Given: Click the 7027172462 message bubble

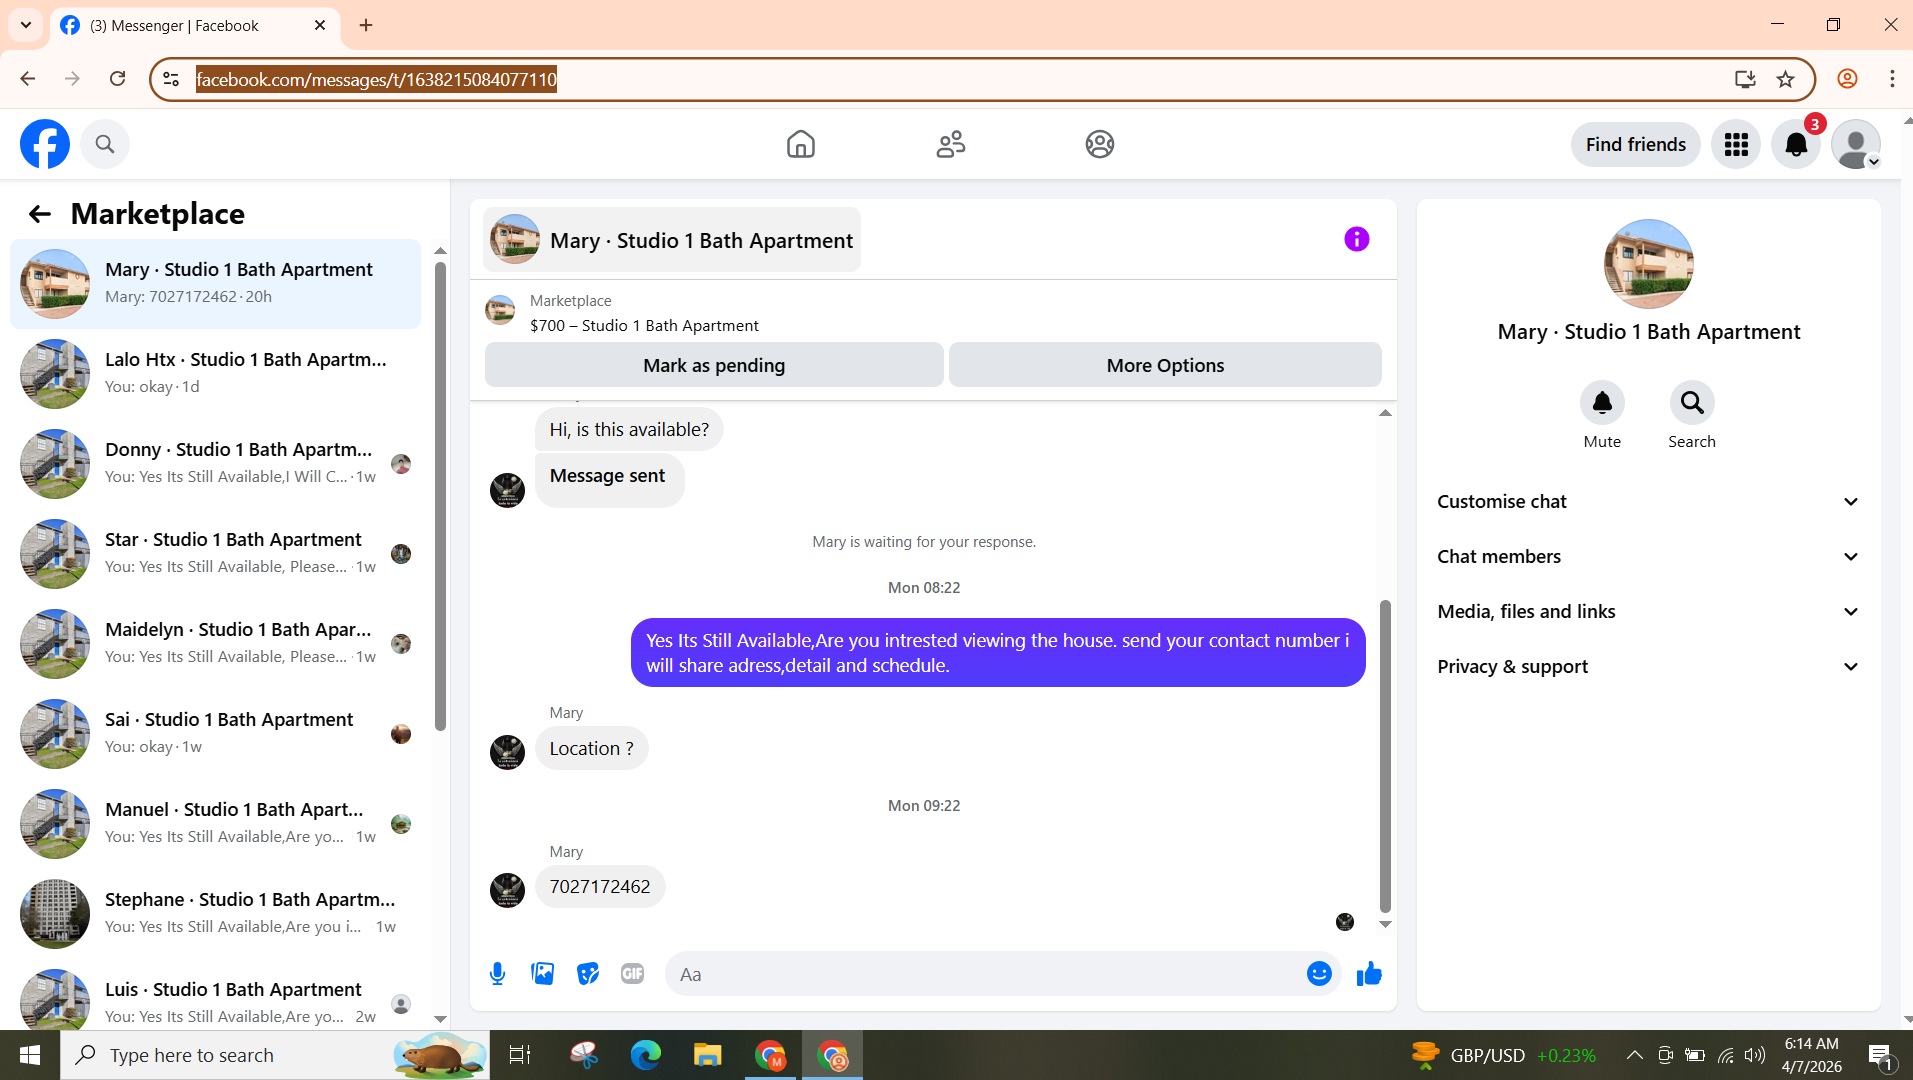Looking at the screenshot, I should (600, 887).
